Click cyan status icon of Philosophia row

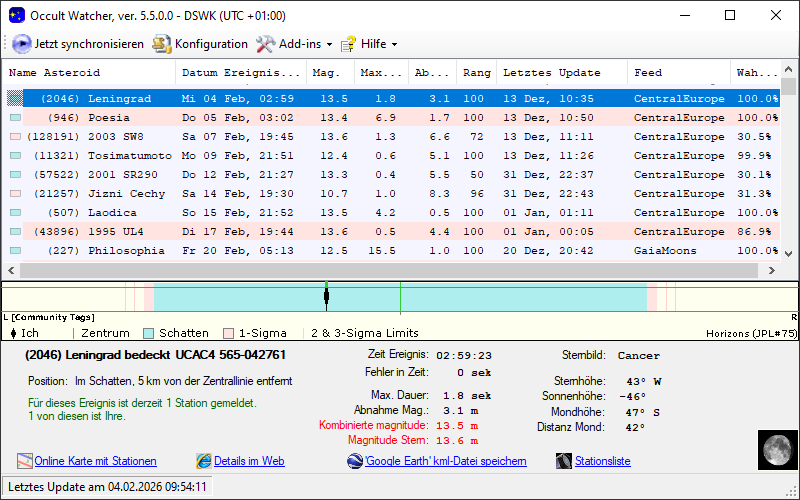(15, 251)
